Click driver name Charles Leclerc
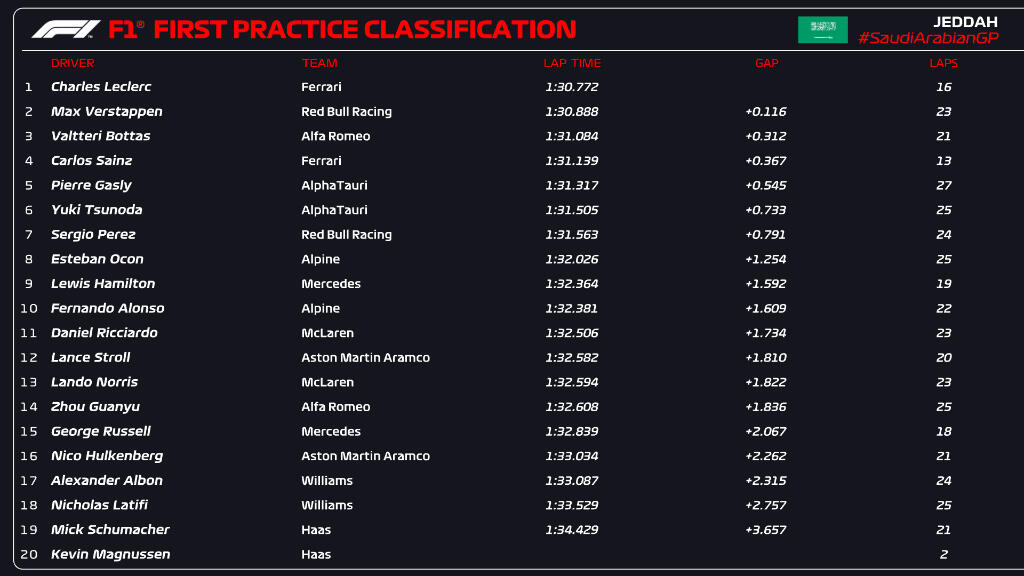Screen dimensions: 1024x576 click(x=101, y=87)
